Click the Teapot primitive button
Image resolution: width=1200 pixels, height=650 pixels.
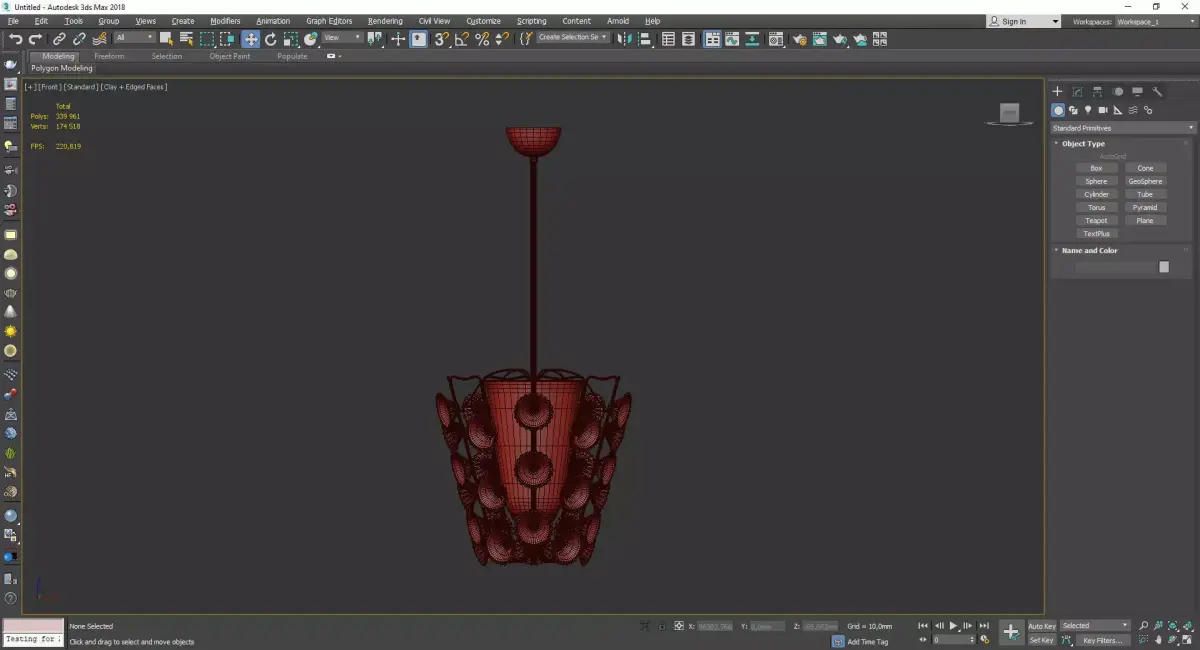click(1096, 221)
